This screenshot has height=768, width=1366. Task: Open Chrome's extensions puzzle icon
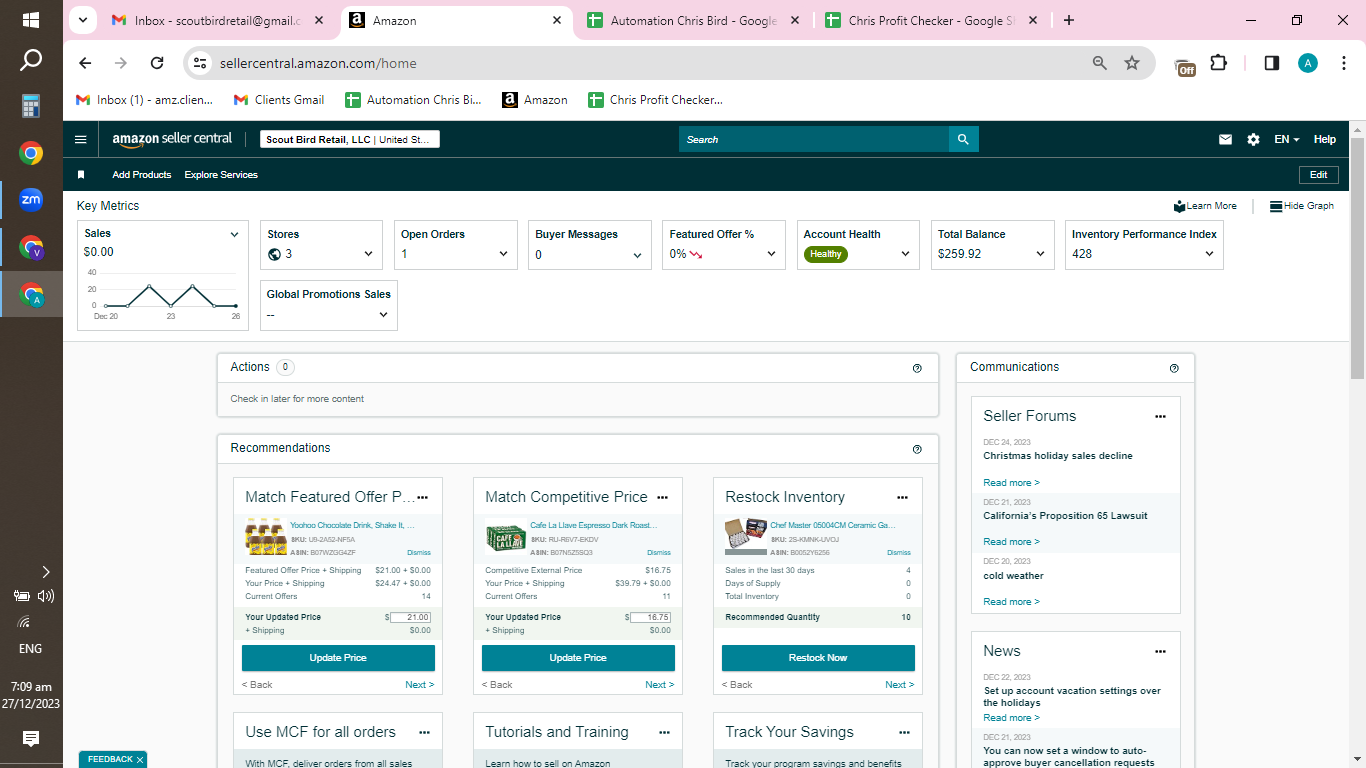coord(1218,63)
